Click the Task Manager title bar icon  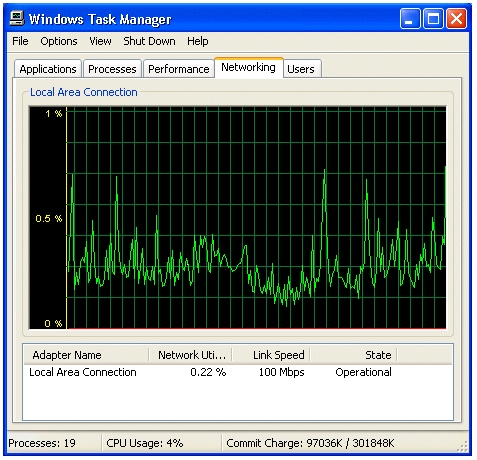pos(17,18)
